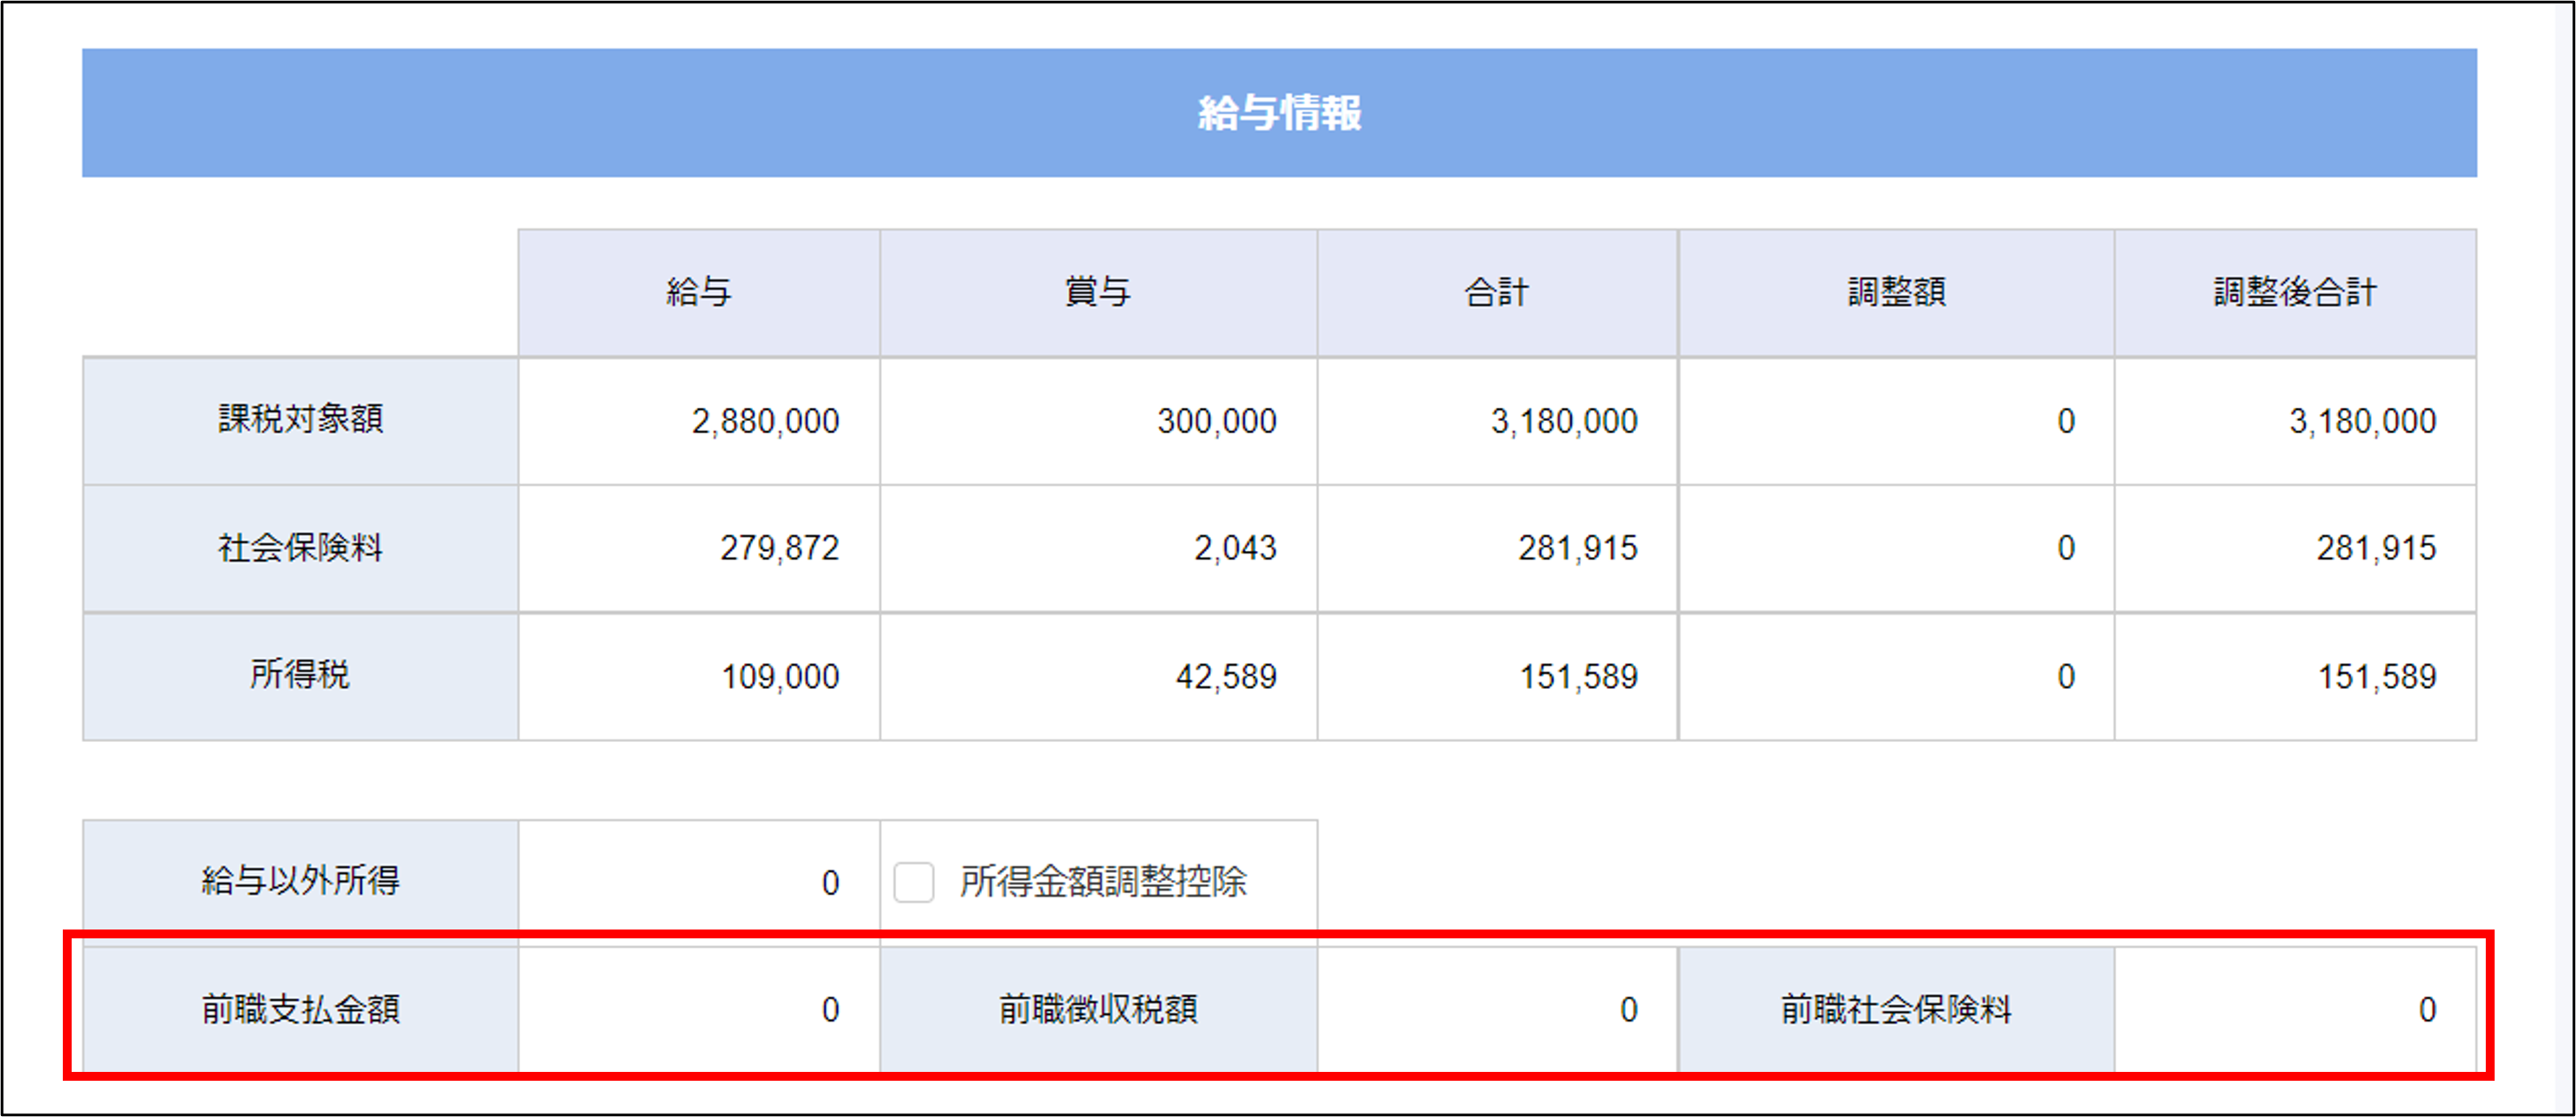Select the 合計 column header

(1497, 292)
